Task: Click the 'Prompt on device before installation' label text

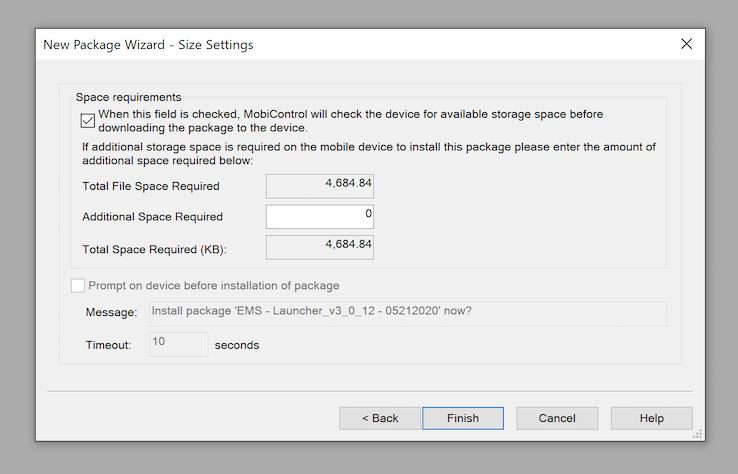Action: [x=214, y=286]
